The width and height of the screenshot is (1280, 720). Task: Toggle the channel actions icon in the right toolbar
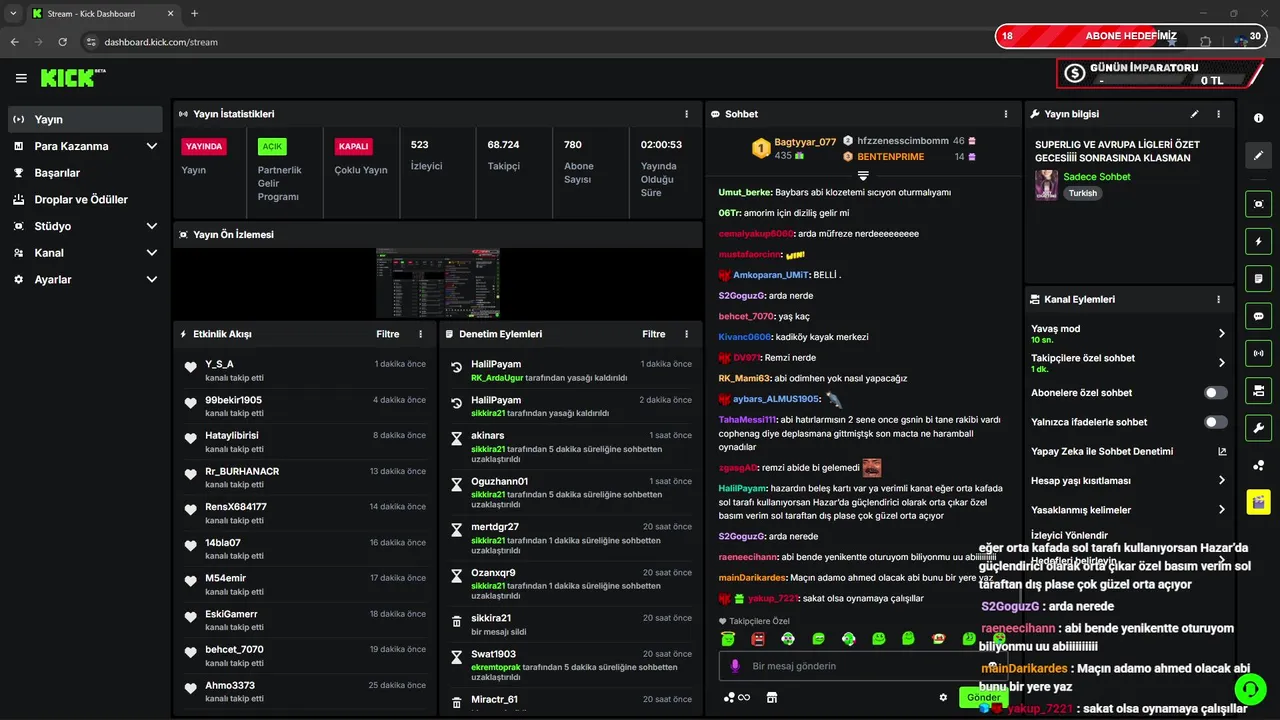coord(1258,389)
